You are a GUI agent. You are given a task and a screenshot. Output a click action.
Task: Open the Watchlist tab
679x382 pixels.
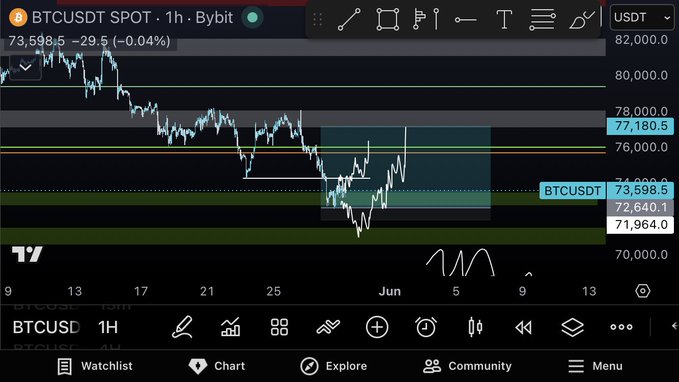tap(95, 366)
